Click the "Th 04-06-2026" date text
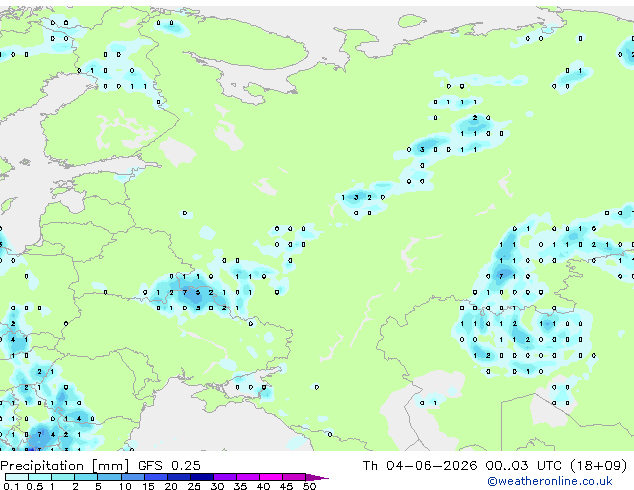Viewport: 634px width, 490px height. tap(420, 466)
